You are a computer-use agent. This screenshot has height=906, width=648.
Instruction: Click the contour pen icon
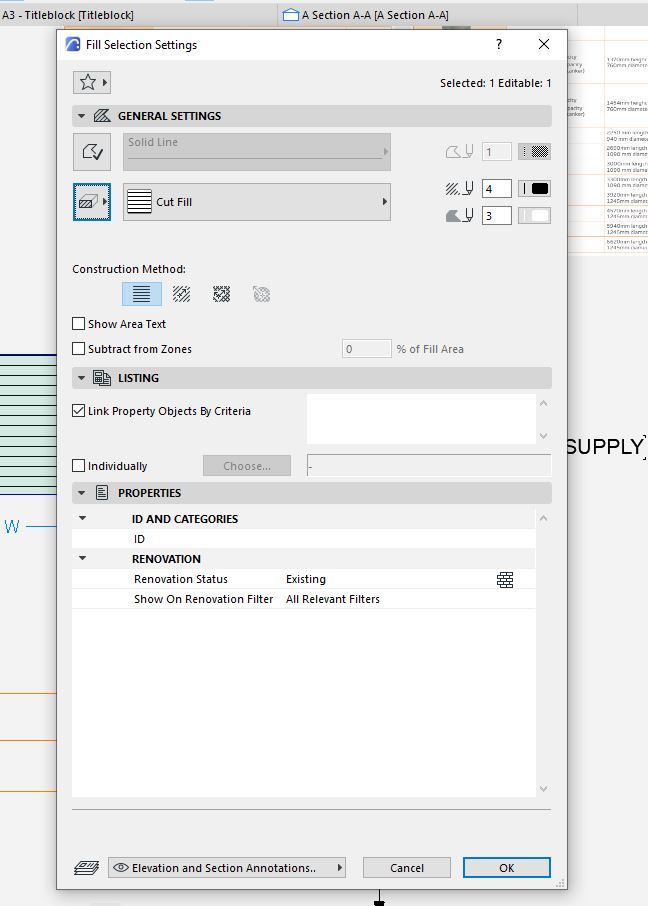460,151
